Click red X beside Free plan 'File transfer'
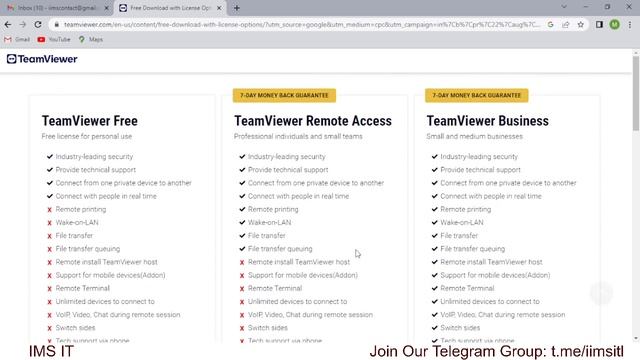The image size is (640, 360). pyautogui.click(x=49, y=236)
